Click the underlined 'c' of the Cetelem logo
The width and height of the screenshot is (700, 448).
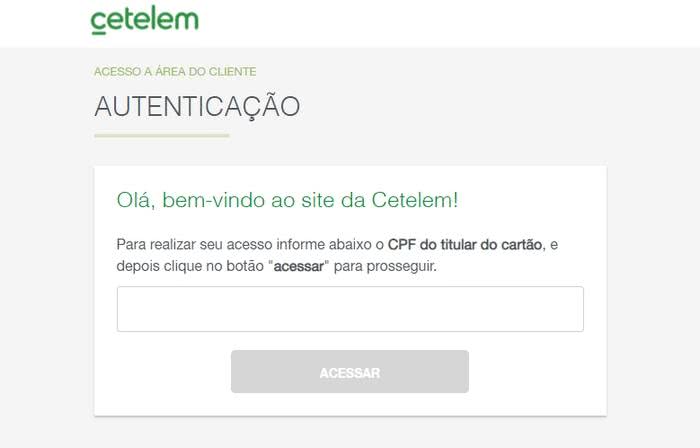tap(99, 22)
